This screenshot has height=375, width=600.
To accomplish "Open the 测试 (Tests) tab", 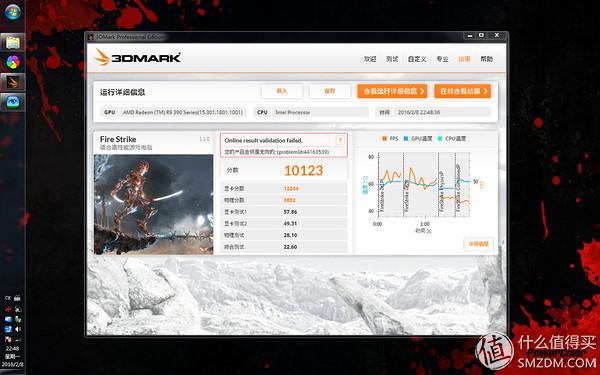I will click(x=392, y=59).
